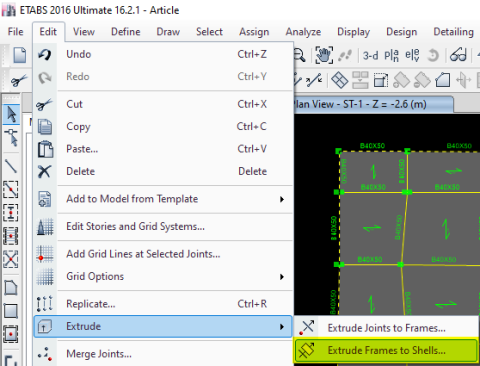The image size is (480, 366).
Task: Open Add to Model from Template submenu
Action: coord(163,199)
